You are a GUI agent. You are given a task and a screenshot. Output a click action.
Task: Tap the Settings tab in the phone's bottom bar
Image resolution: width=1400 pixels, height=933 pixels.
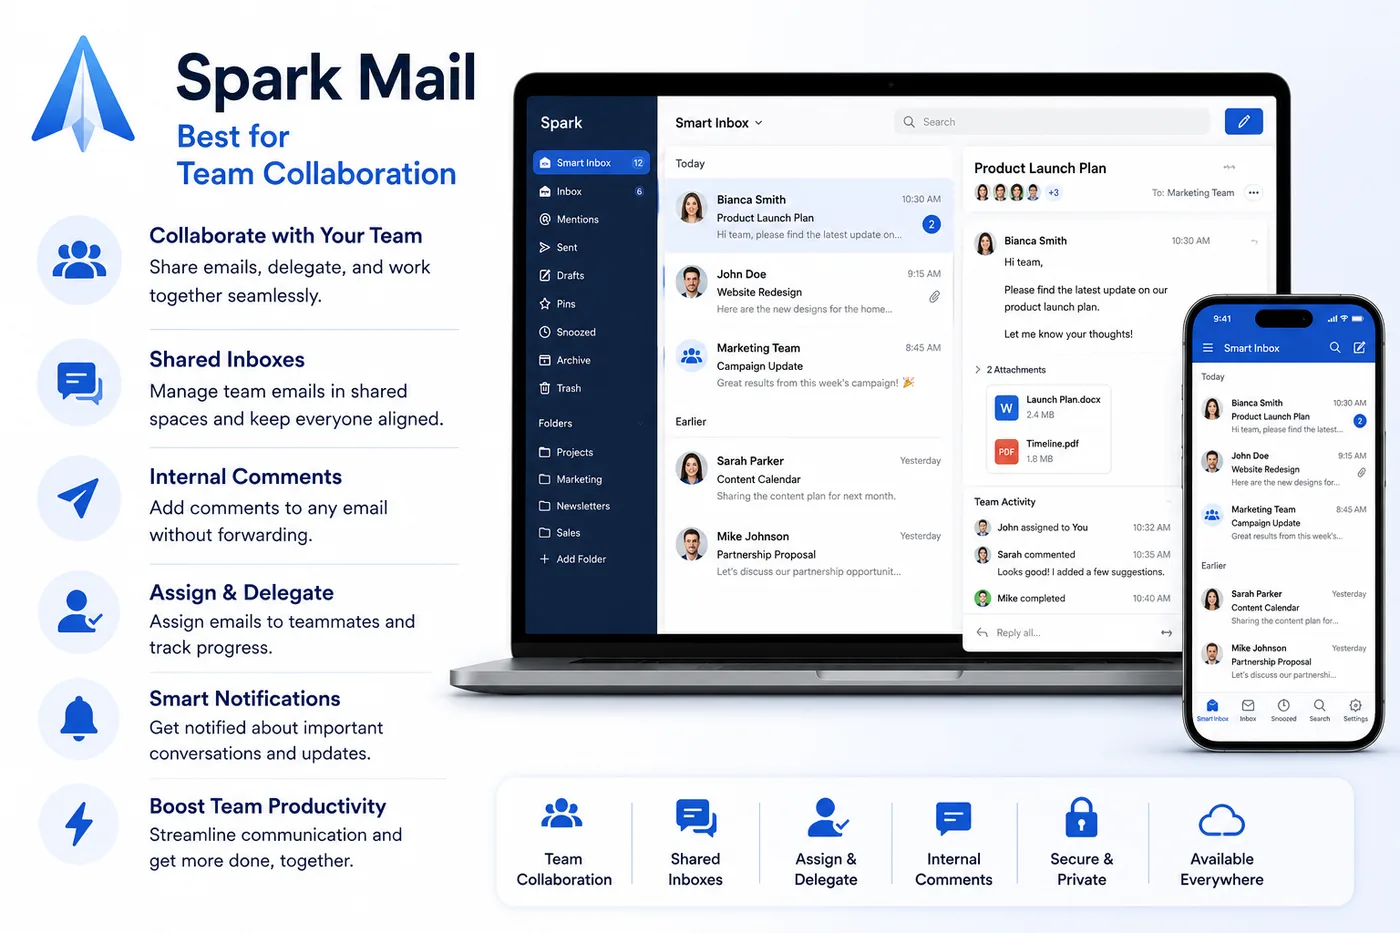click(x=1355, y=710)
